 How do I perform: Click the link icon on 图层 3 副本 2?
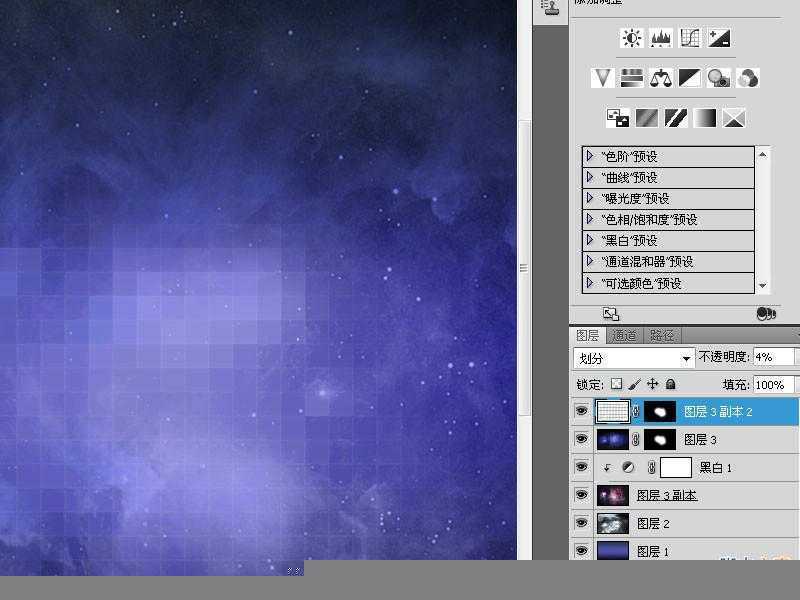click(636, 411)
